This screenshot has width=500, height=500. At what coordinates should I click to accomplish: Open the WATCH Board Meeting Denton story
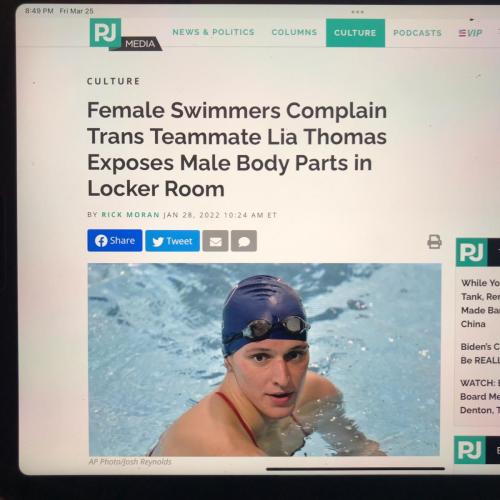(480, 396)
